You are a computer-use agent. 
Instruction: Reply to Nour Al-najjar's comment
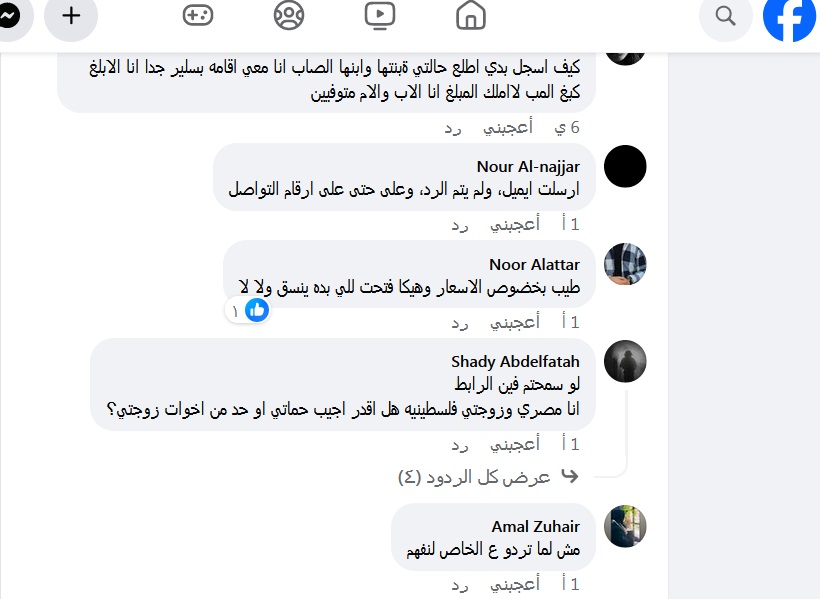click(460, 225)
